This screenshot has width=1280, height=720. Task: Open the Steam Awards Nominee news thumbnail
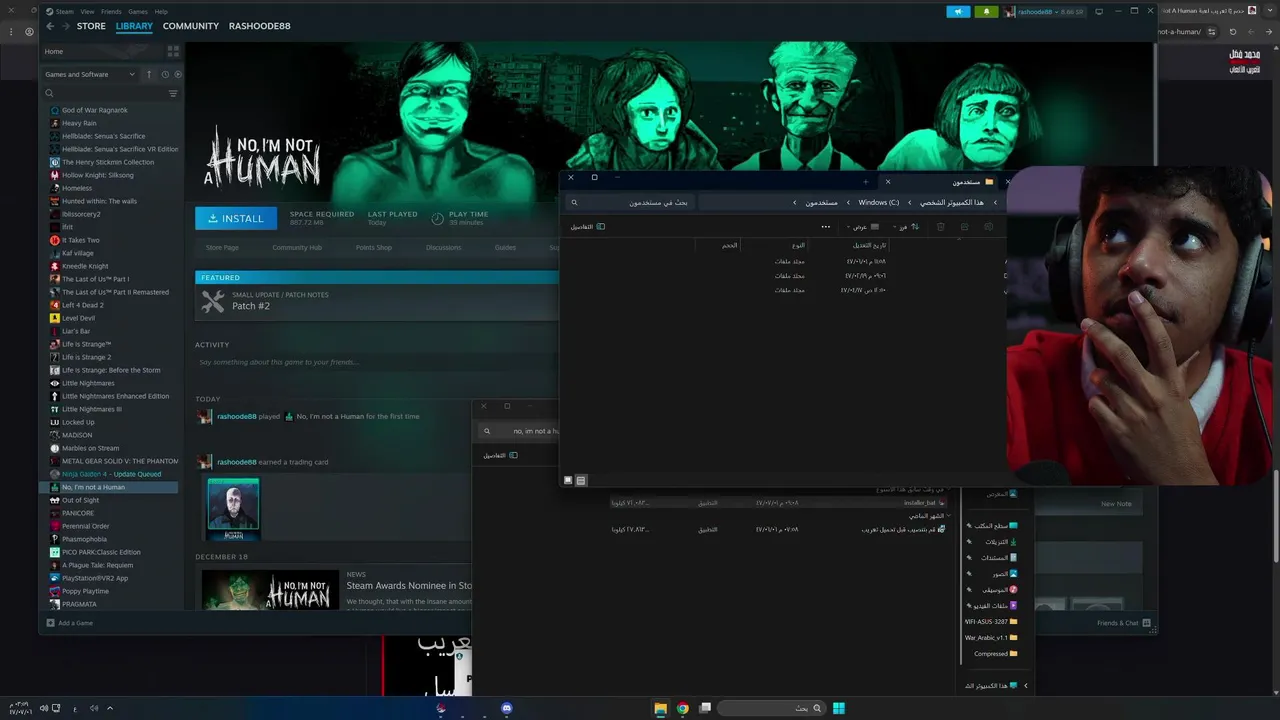[270, 588]
